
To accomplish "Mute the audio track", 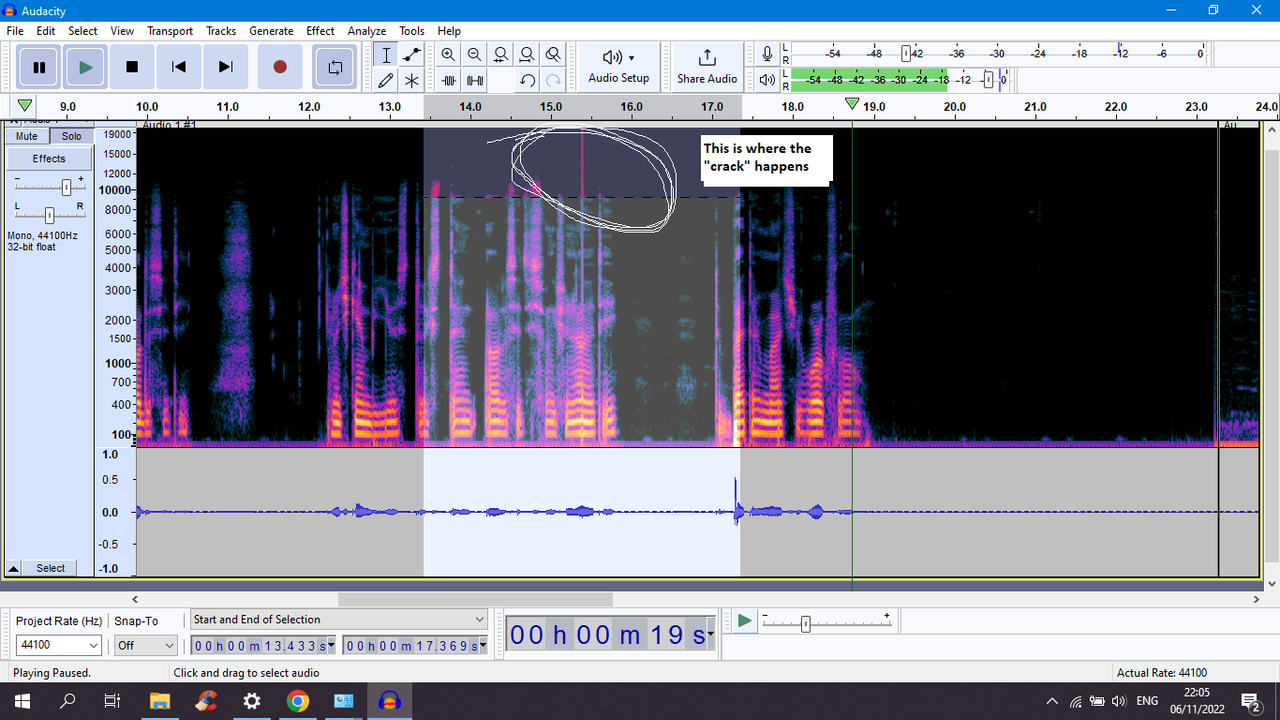I will (27, 136).
